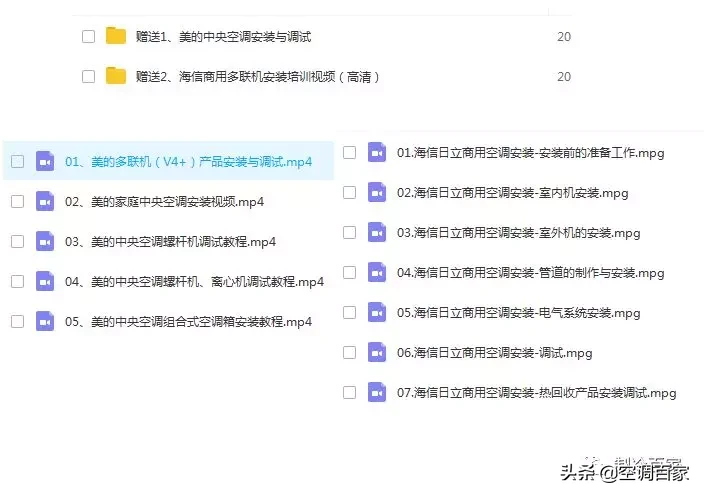Open file 02、美的家庭中央空调安装视频.mp4

164,202
